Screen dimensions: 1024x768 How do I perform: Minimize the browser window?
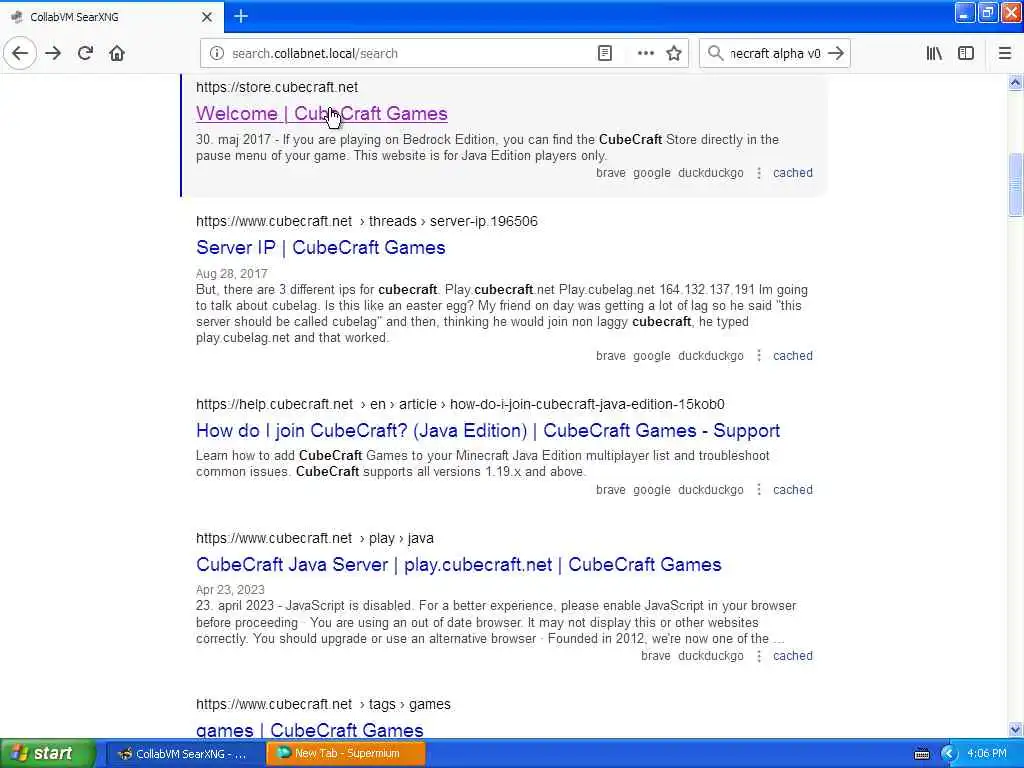[x=965, y=13]
